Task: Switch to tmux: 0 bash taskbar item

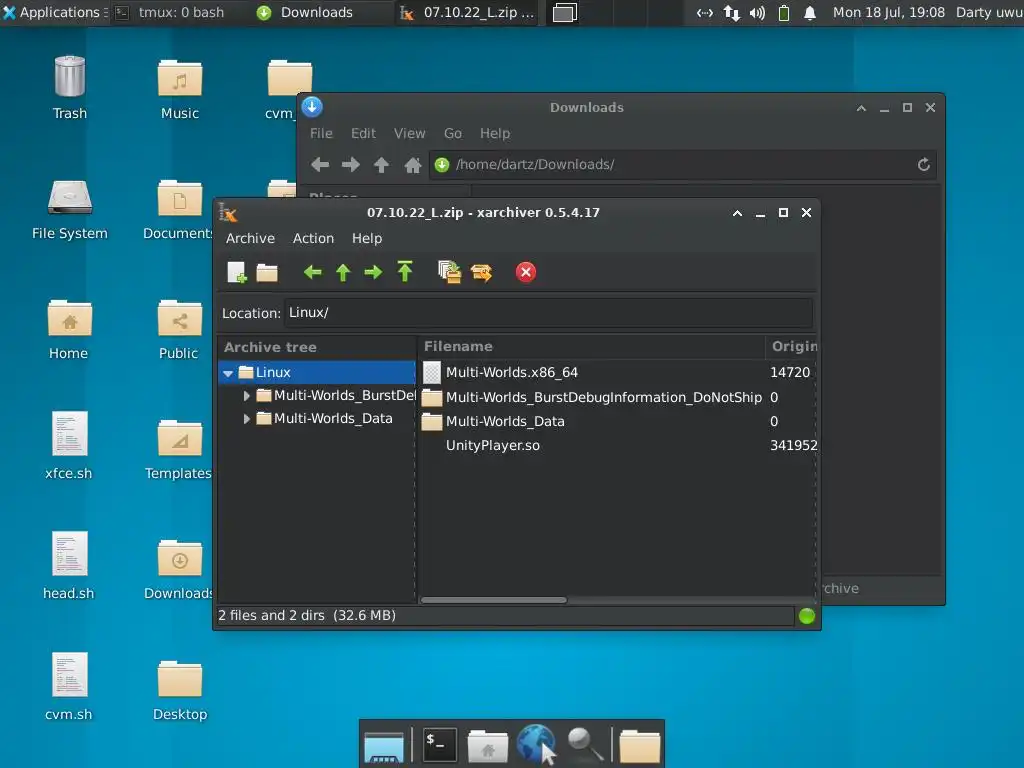Action: [x=171, y=12]
